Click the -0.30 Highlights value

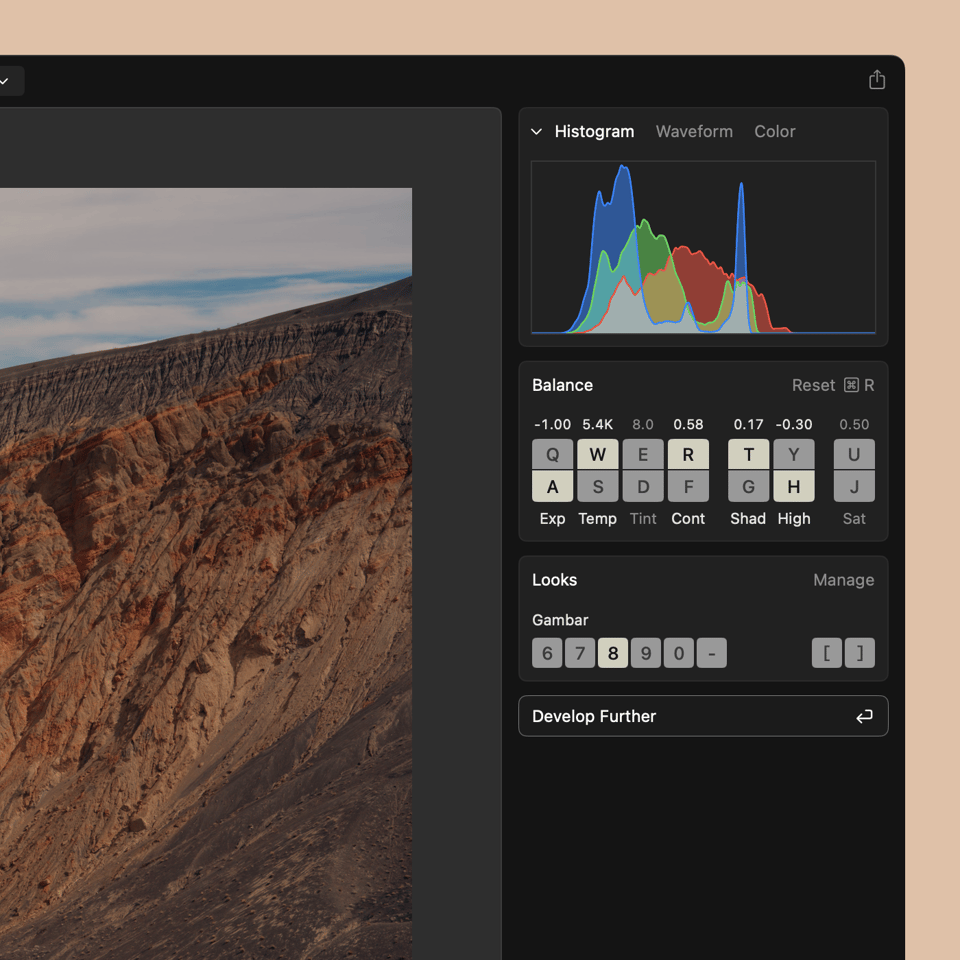click(x=793, y=424)
